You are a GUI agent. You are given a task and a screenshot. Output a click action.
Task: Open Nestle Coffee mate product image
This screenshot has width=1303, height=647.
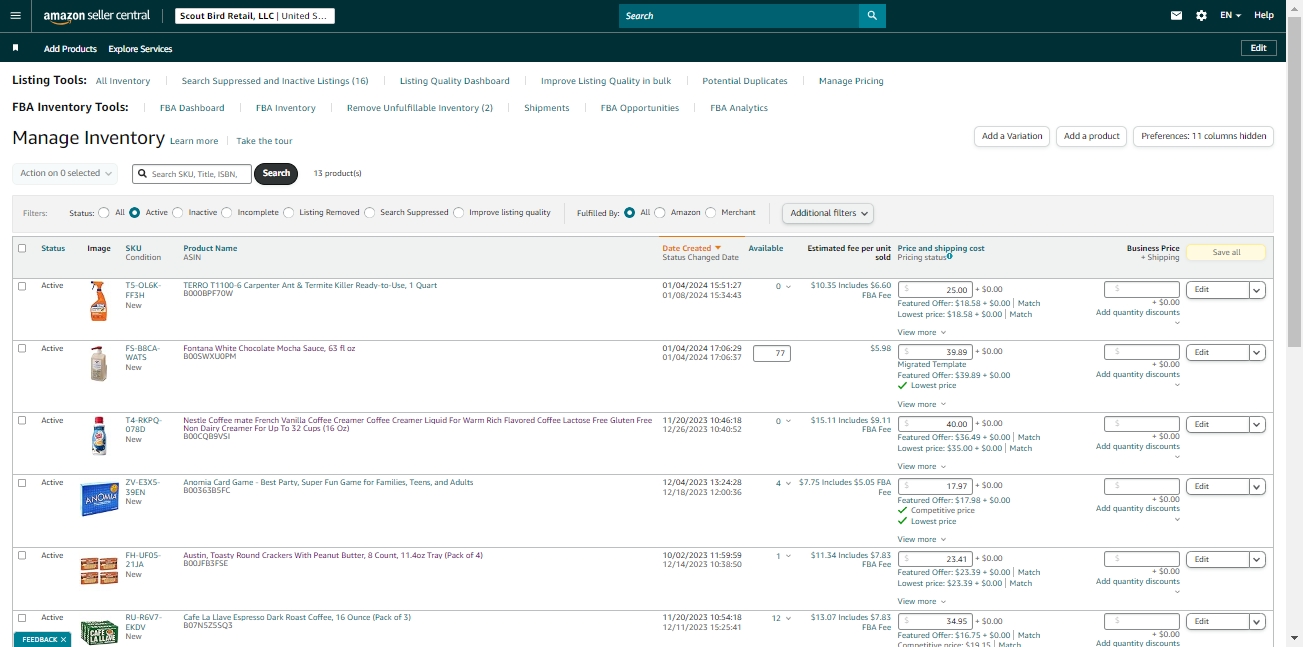[x=98, y=435]
